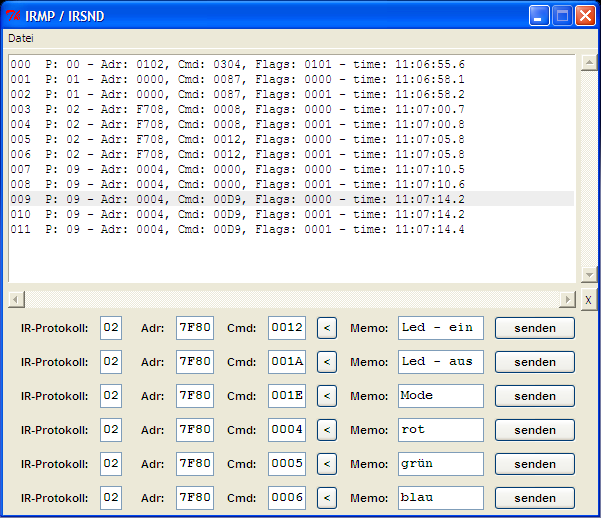Click the vertical scrollbar up arrow
The height and width of the screenshot is (518, 601).
[589, 62]
